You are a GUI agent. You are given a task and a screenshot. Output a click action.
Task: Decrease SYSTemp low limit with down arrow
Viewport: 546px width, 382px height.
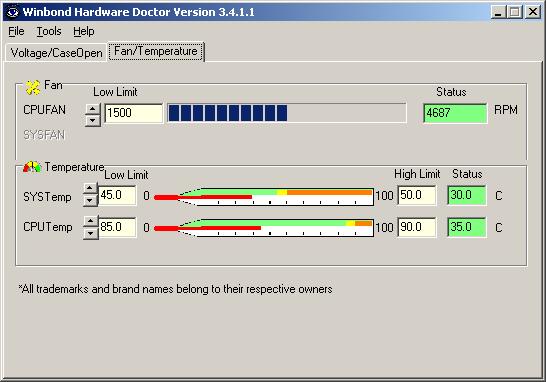[x=90, y=201]
